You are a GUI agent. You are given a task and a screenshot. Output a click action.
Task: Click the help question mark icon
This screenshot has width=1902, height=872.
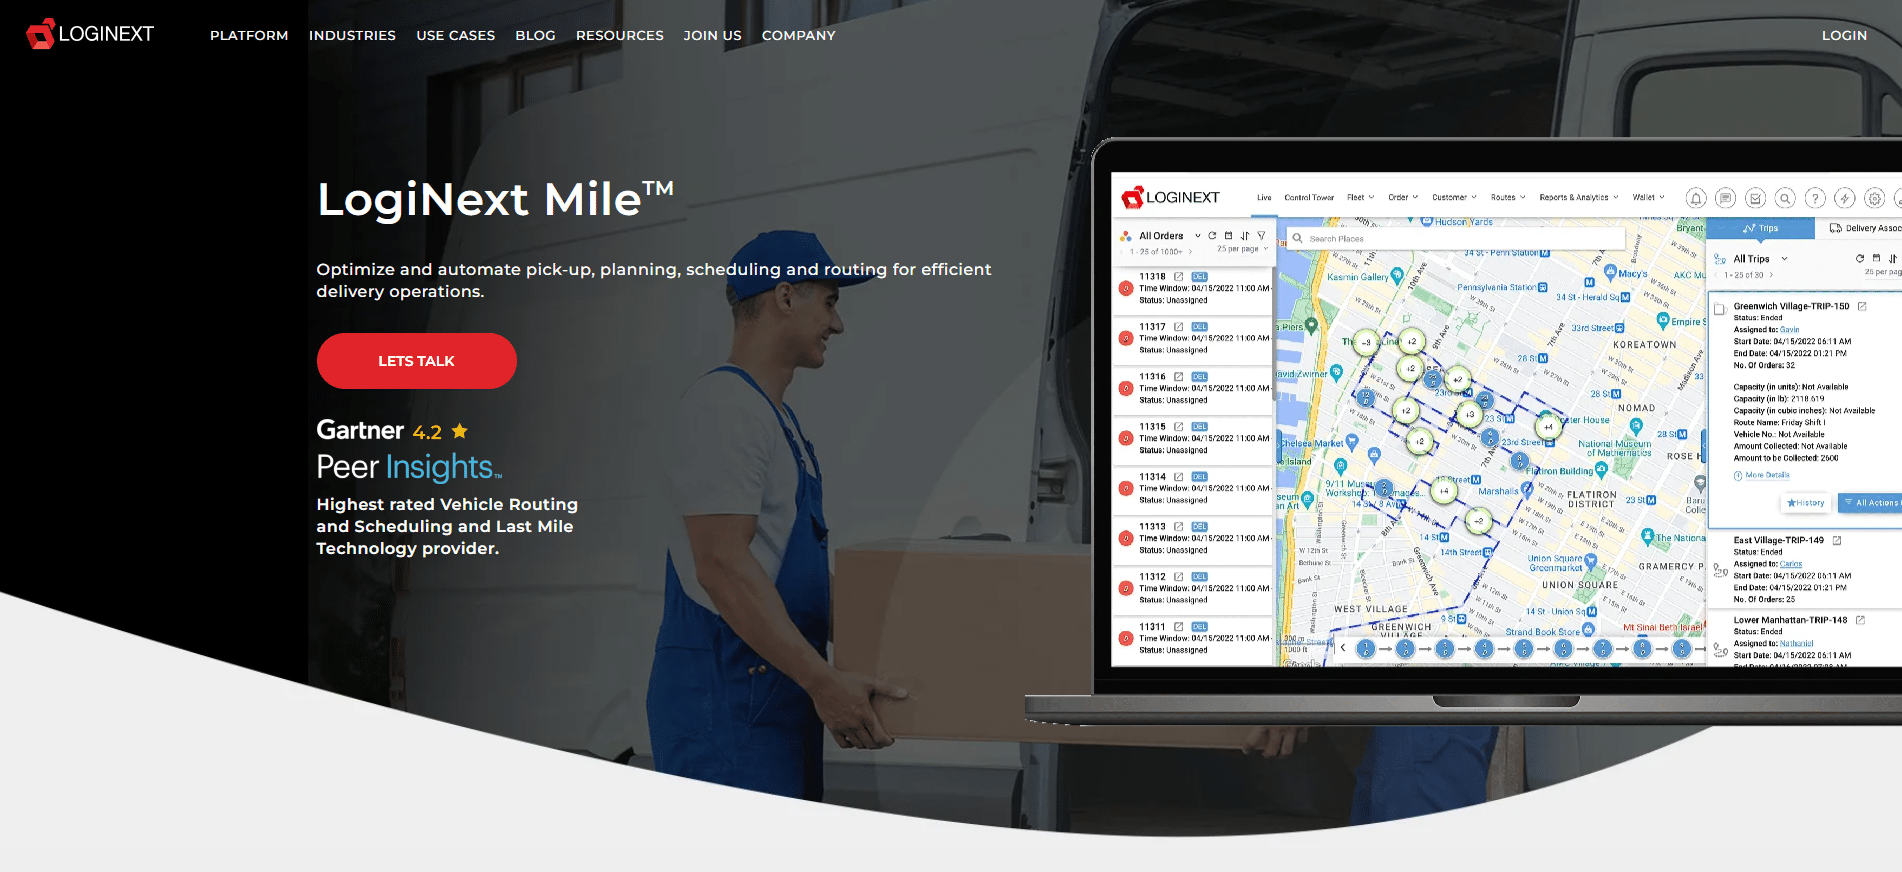[x=1815, y=198]
